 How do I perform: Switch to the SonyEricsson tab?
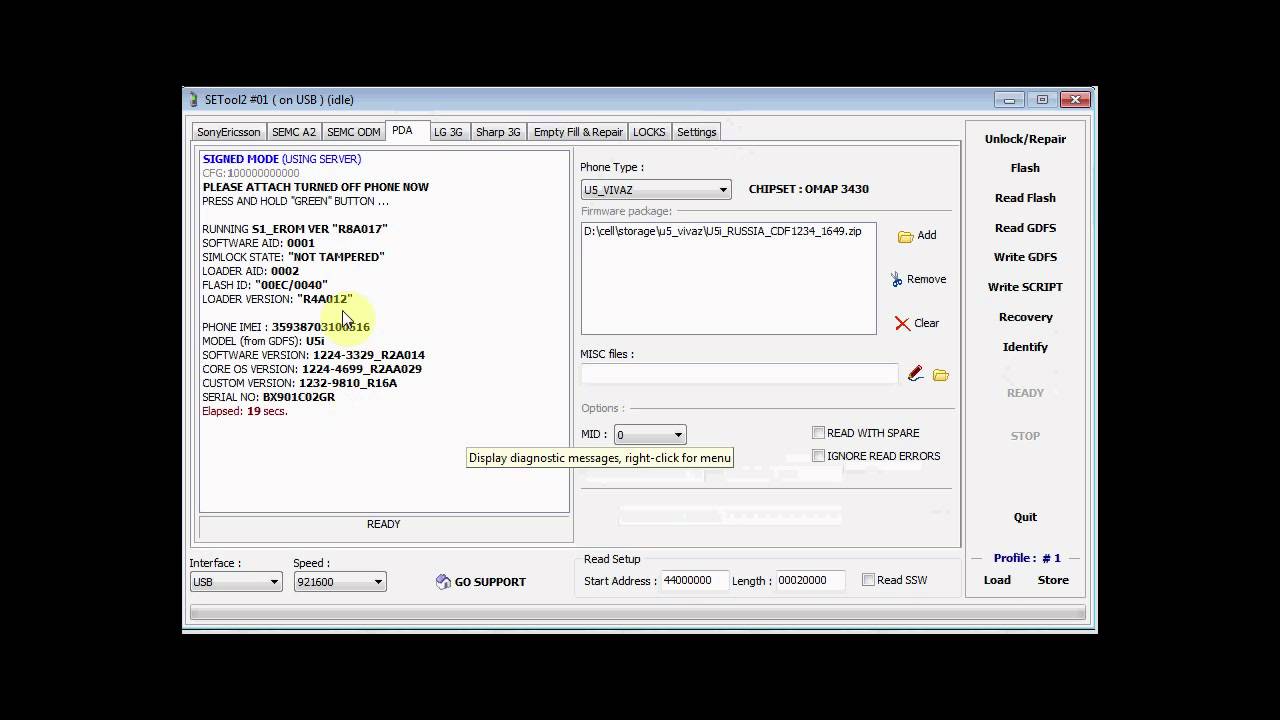[x=229, y=132]
